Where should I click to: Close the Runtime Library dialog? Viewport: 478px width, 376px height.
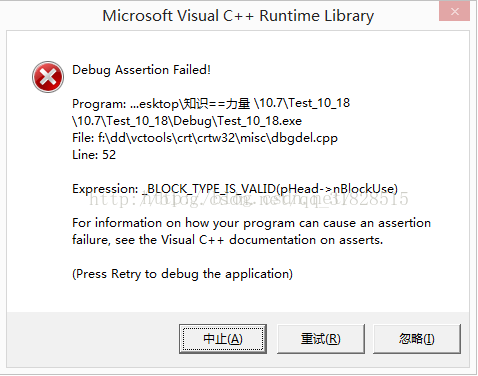[454, 12]
